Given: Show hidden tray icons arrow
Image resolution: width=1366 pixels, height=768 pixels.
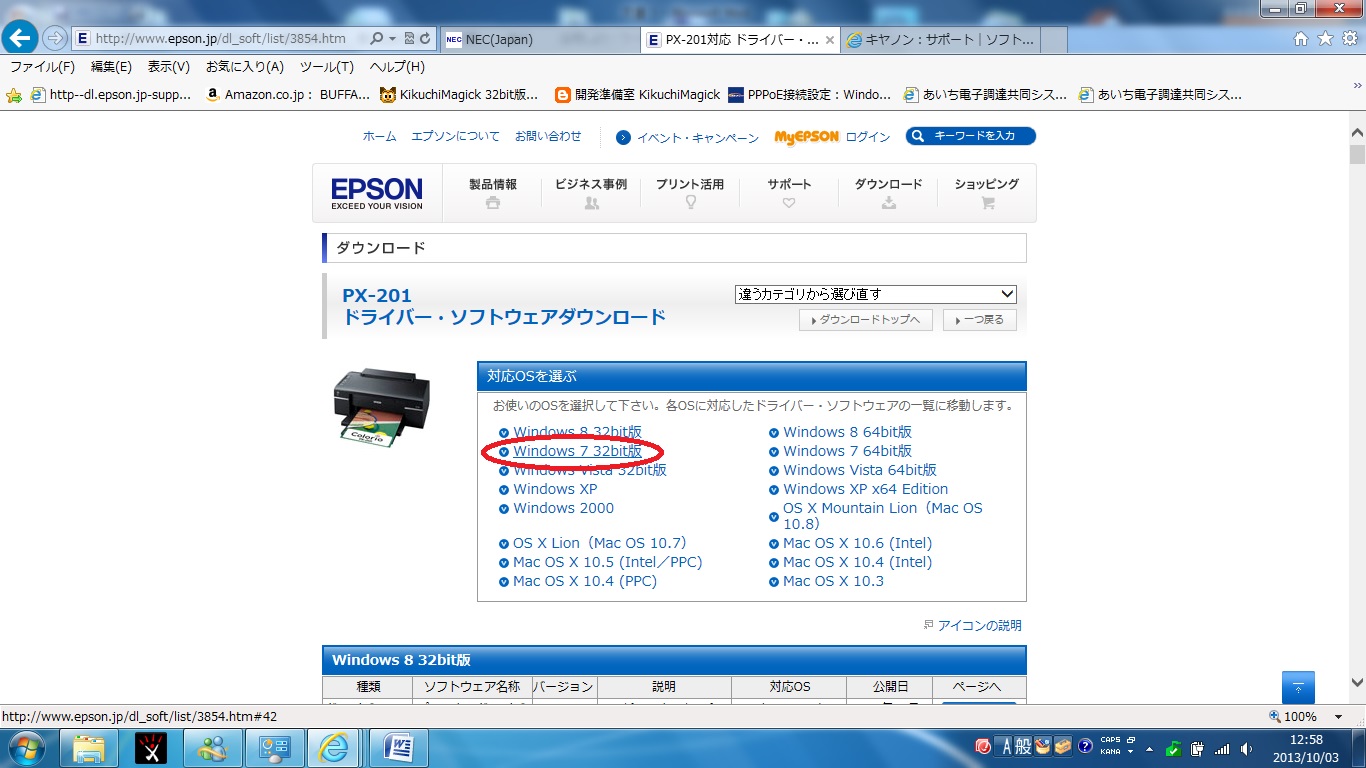Looking at the screenshot, I should click(x=1149, y=748).
